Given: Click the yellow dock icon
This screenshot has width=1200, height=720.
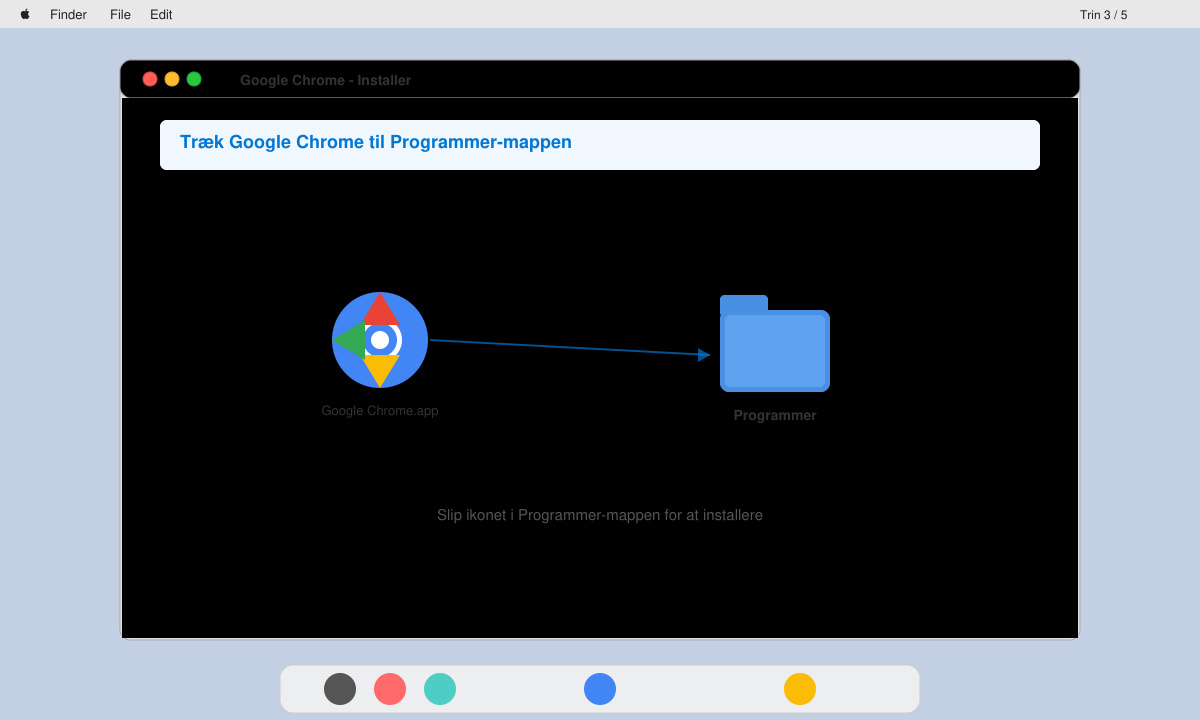Looking at the screenshot, I should [x=800, y=689].
